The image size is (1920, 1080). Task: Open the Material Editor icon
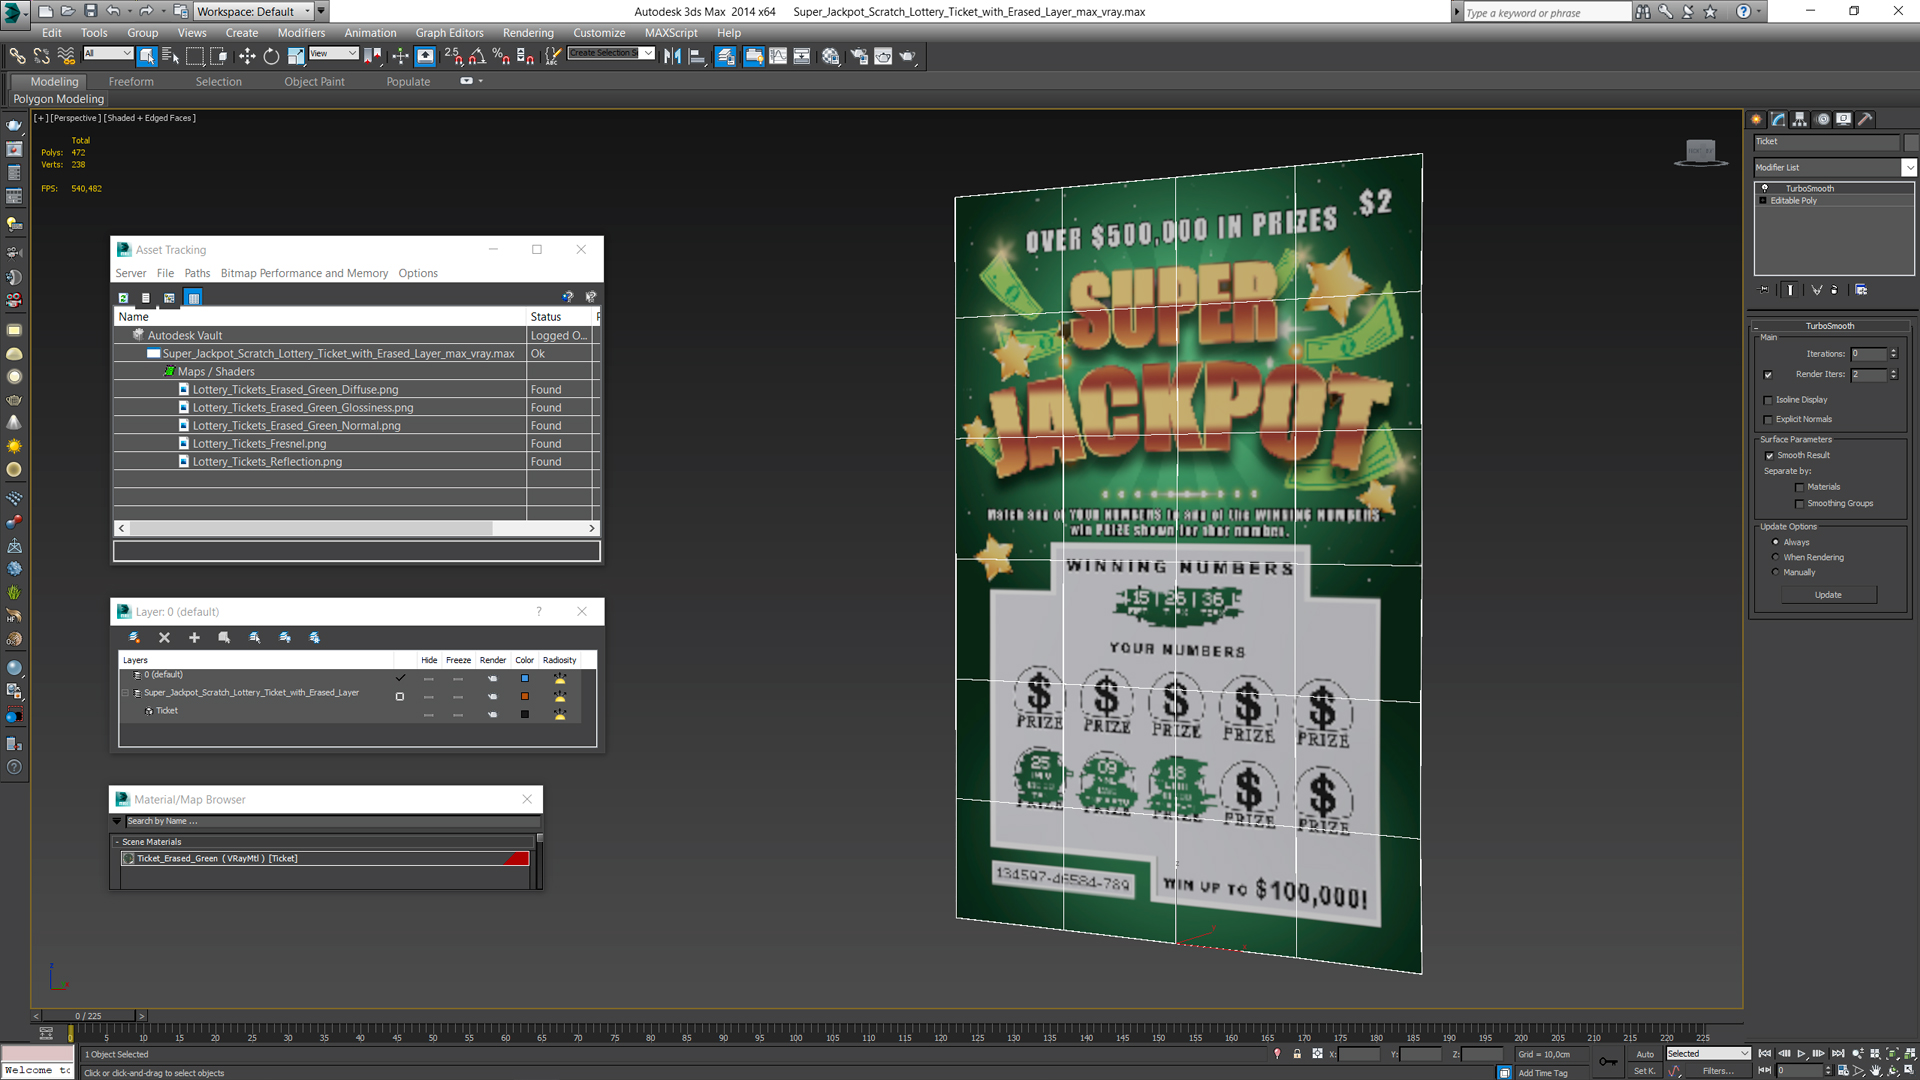click(x=830, y=57)
